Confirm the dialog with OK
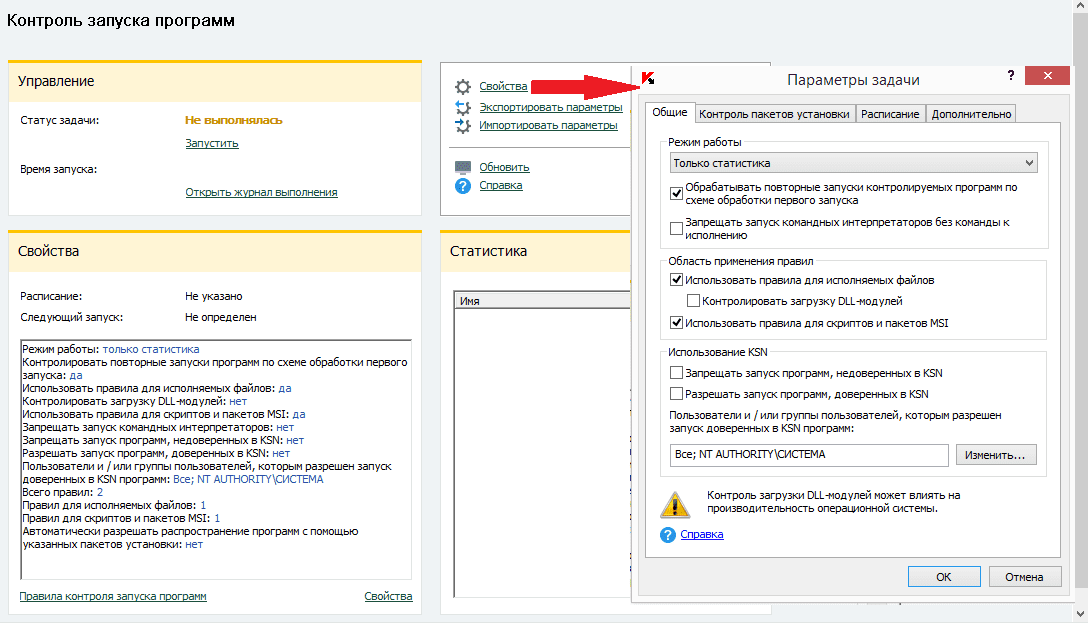1088x632 pixels. 943,577
